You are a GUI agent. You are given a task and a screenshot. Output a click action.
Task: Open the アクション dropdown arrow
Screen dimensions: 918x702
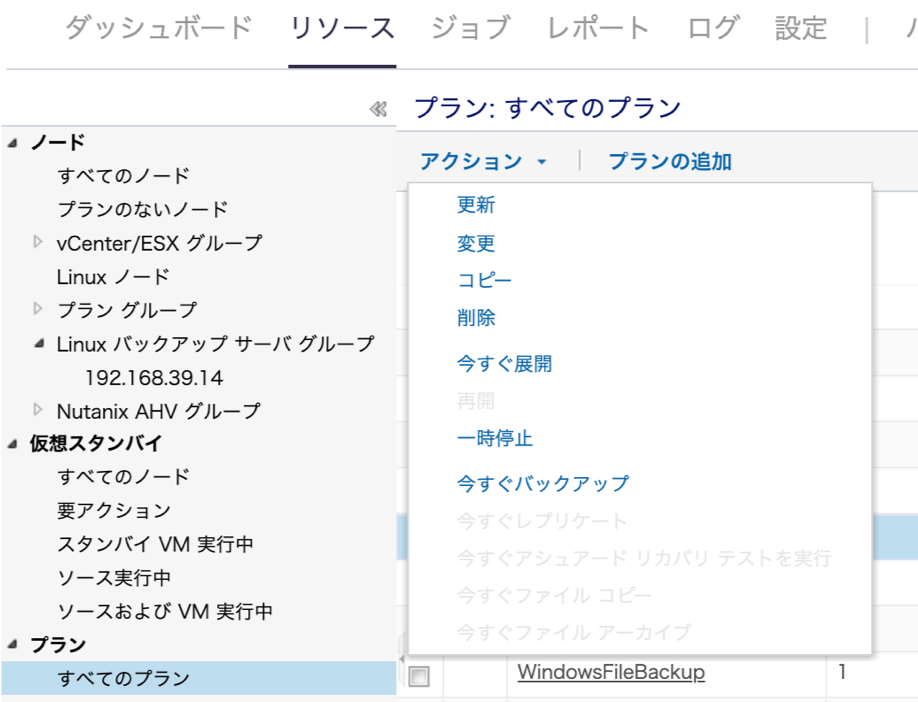(542, 162)
